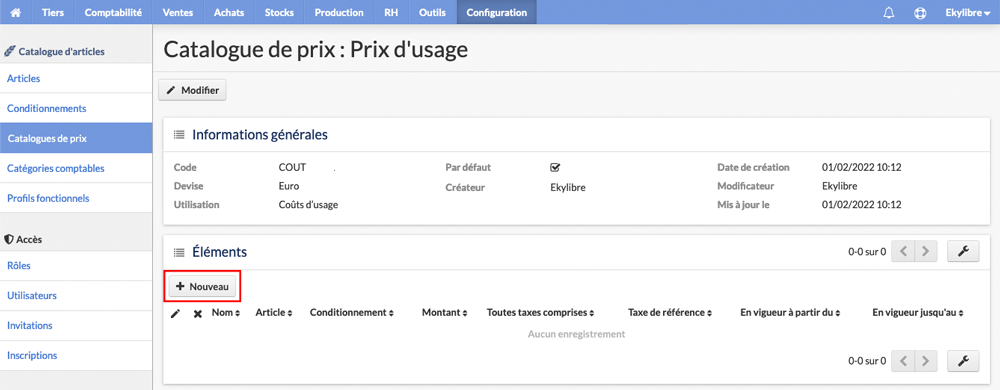1000x390 pixels.
Task: Select the Configuration menu
Action: 497,12
